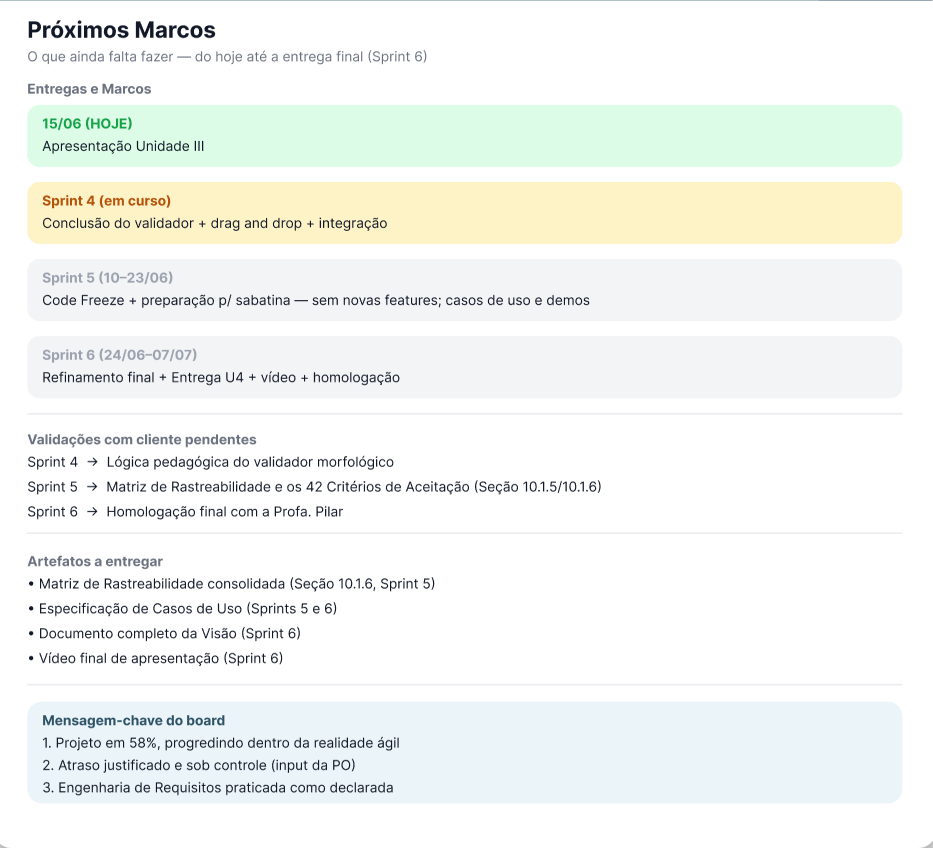Viewport: 933px width, 848px height.
Task: Click the arrow next to Sprint 4 validation
Action: tap(92, 462)
